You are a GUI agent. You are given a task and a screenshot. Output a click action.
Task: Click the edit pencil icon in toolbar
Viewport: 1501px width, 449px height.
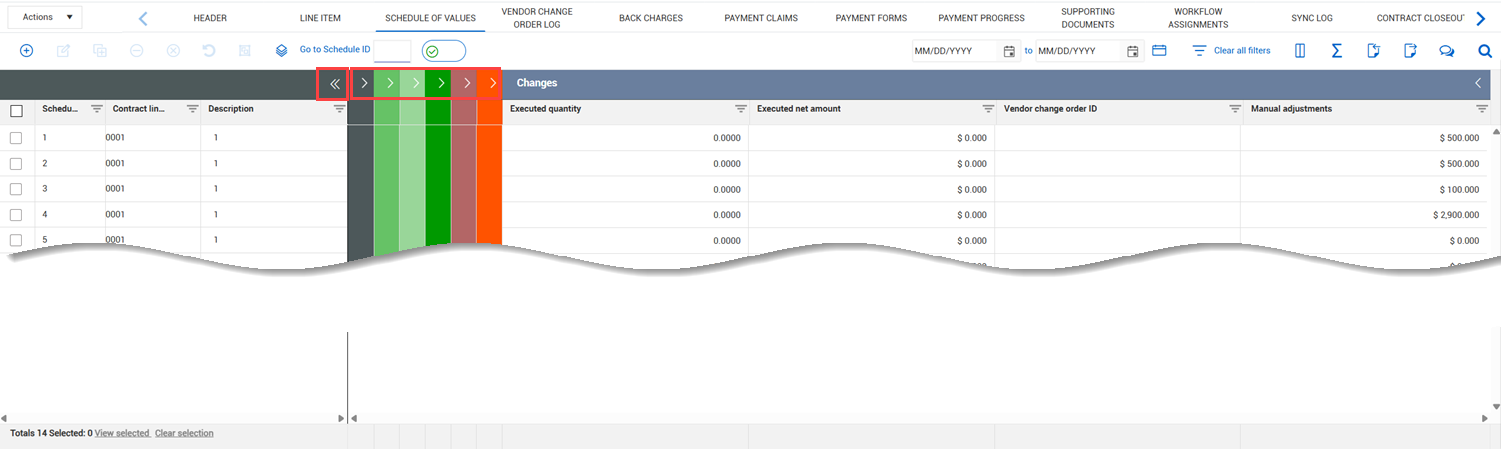[x=63, y=50]
